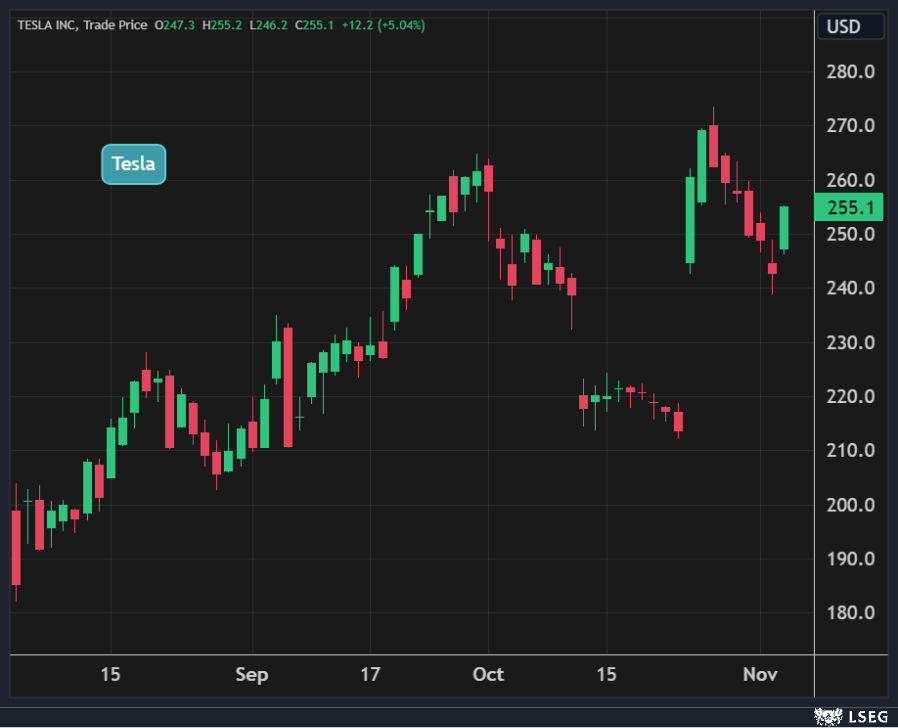The height and width of the screenshot is (728, 898).
Task: Click the tall red candle in early September
Action: coord(288,386)
